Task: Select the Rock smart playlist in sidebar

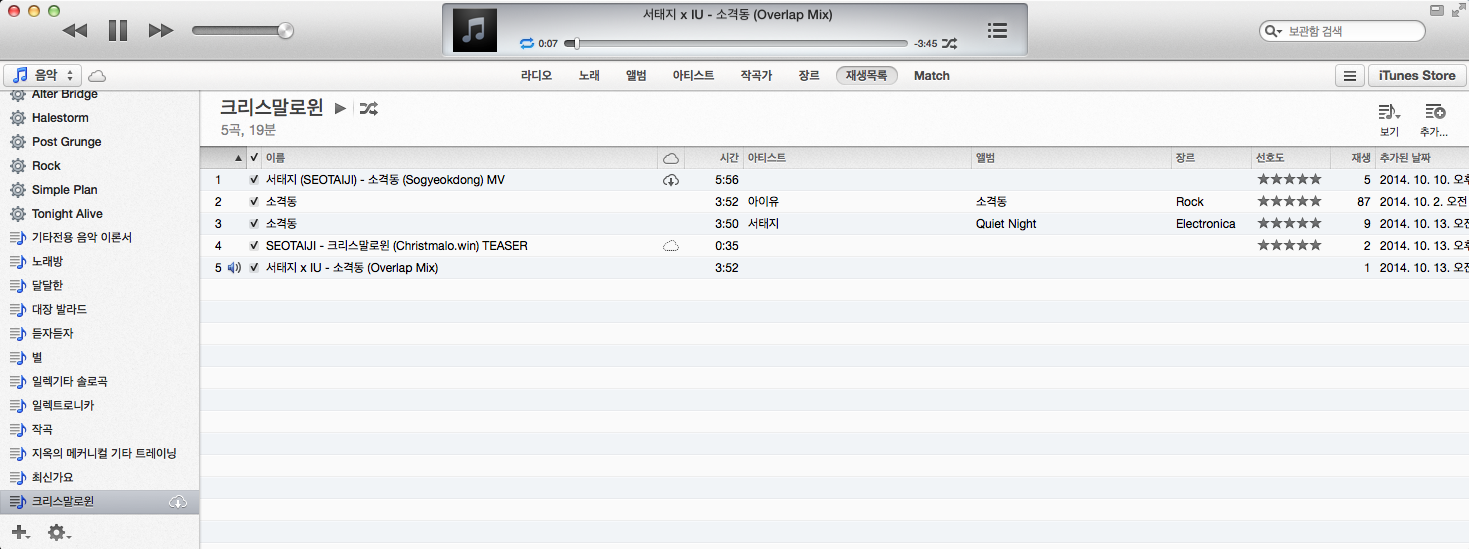Action: click(46, 166)
